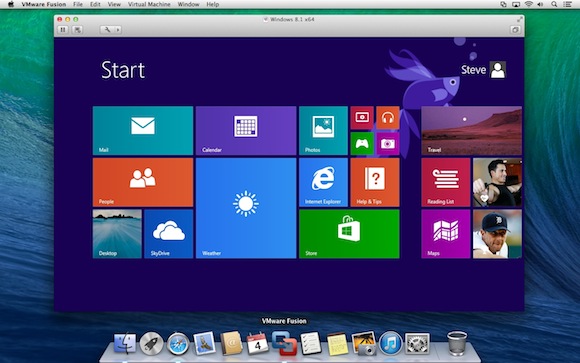580x363 pixels.
Task: Click the Wi-Fi status icon
Action: click(x=529, y=4)
